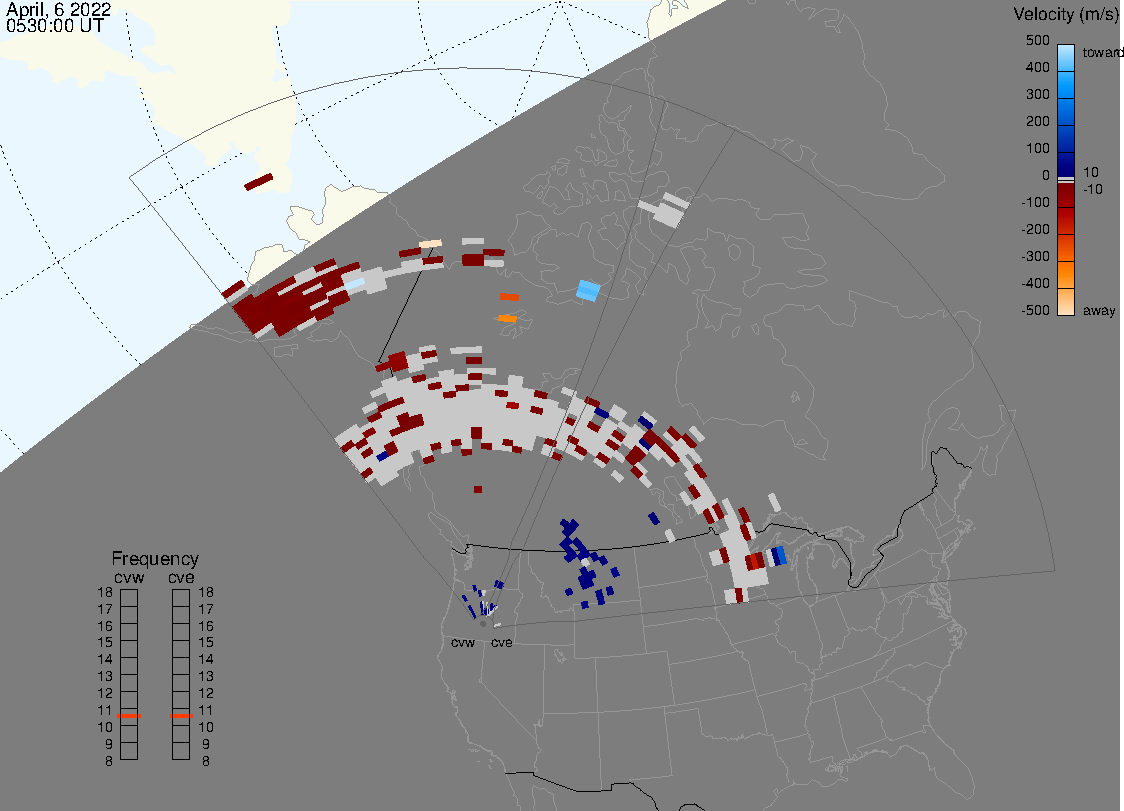Viewport: 1124px width, 811px height.
Task: Pick the dark red 0 to -100 color bar segment
Action: pos(1066,195)
